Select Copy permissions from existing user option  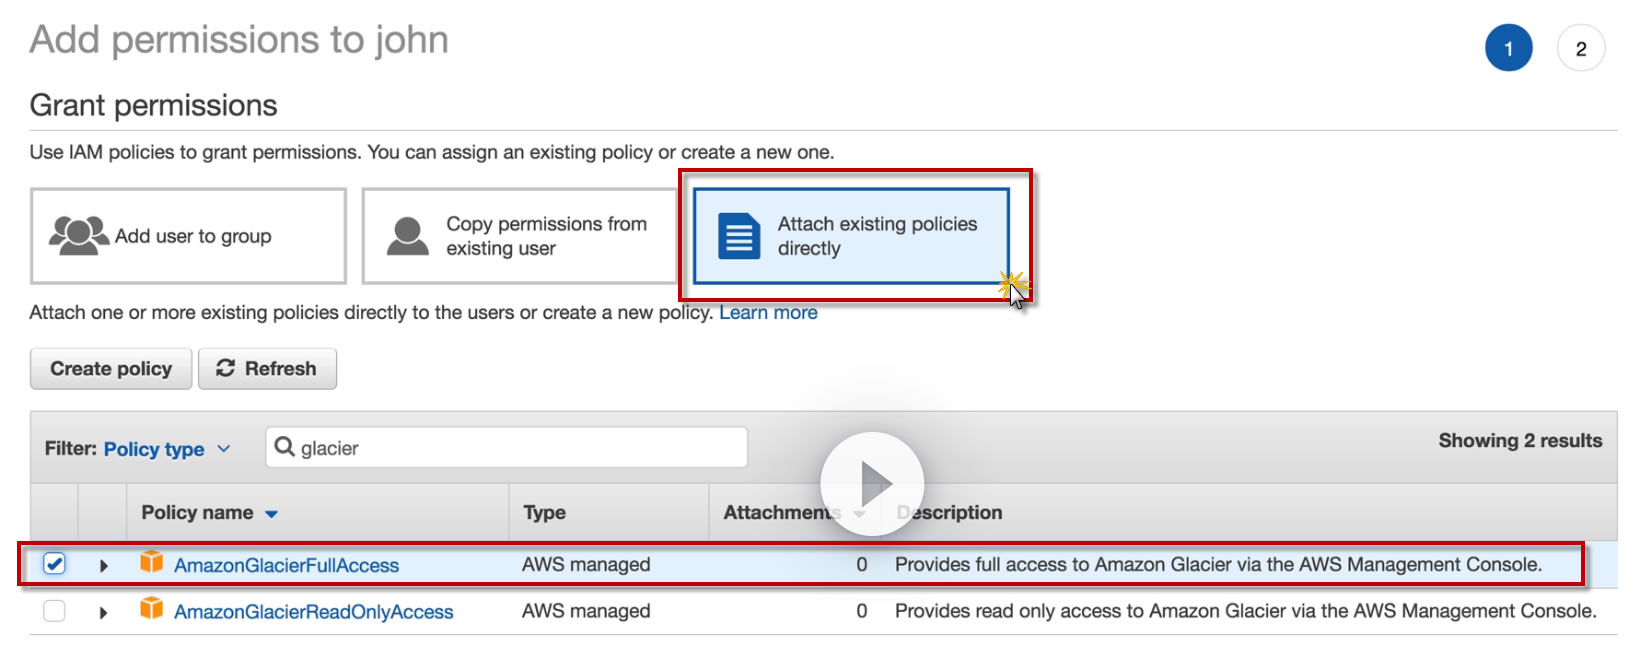(x=520, y=236)
